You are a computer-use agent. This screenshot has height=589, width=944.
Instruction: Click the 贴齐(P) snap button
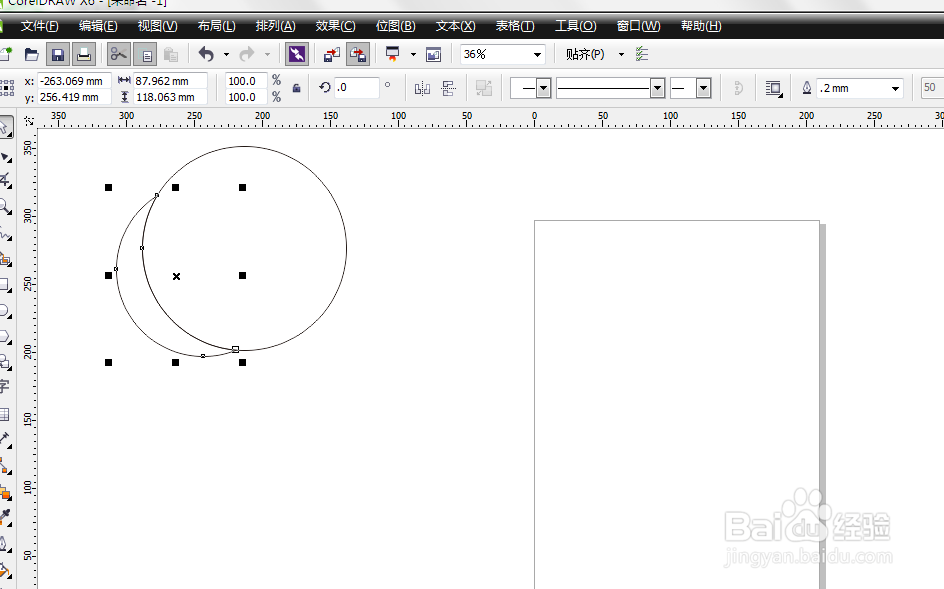tap(585, 54)
